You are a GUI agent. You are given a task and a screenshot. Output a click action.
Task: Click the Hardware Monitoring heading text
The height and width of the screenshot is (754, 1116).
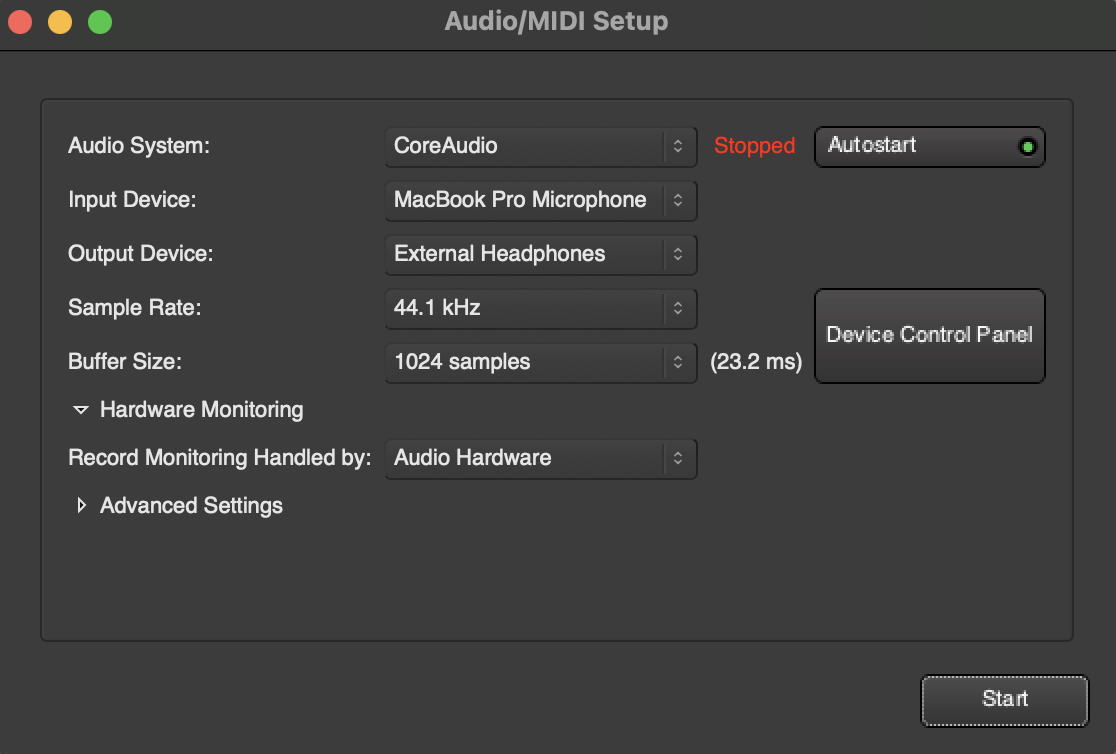(201, 410)
